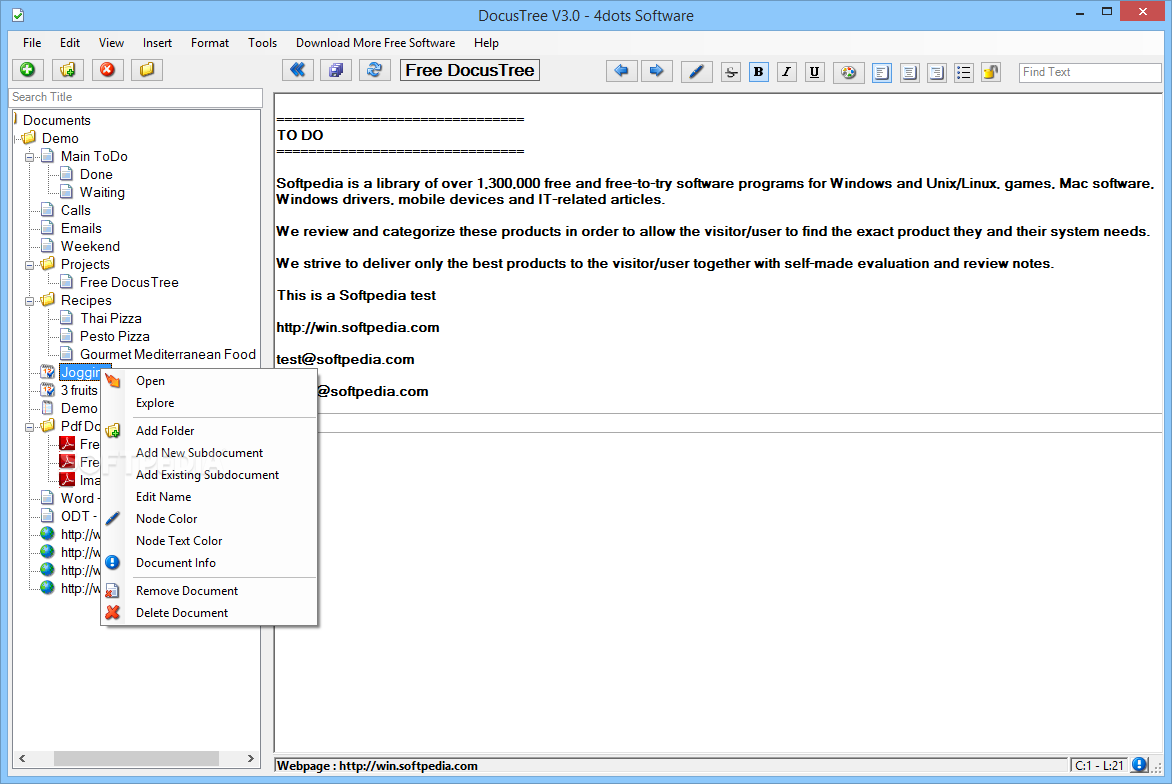Click the refresh arrows toolbar icon
This screenshot has height=784, width=1172.
[x=374, y=70]
